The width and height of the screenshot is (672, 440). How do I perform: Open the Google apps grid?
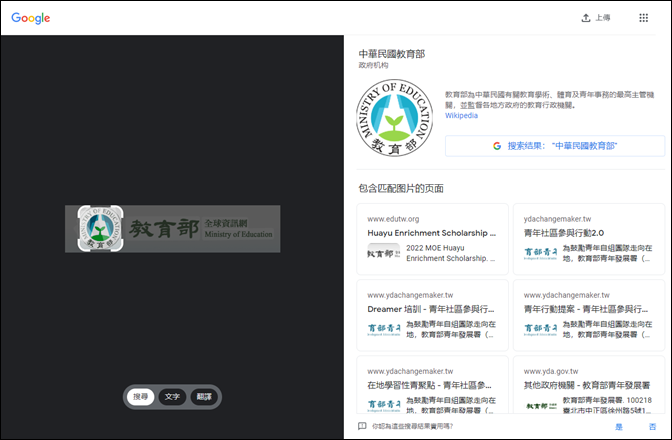click(643, 18)
